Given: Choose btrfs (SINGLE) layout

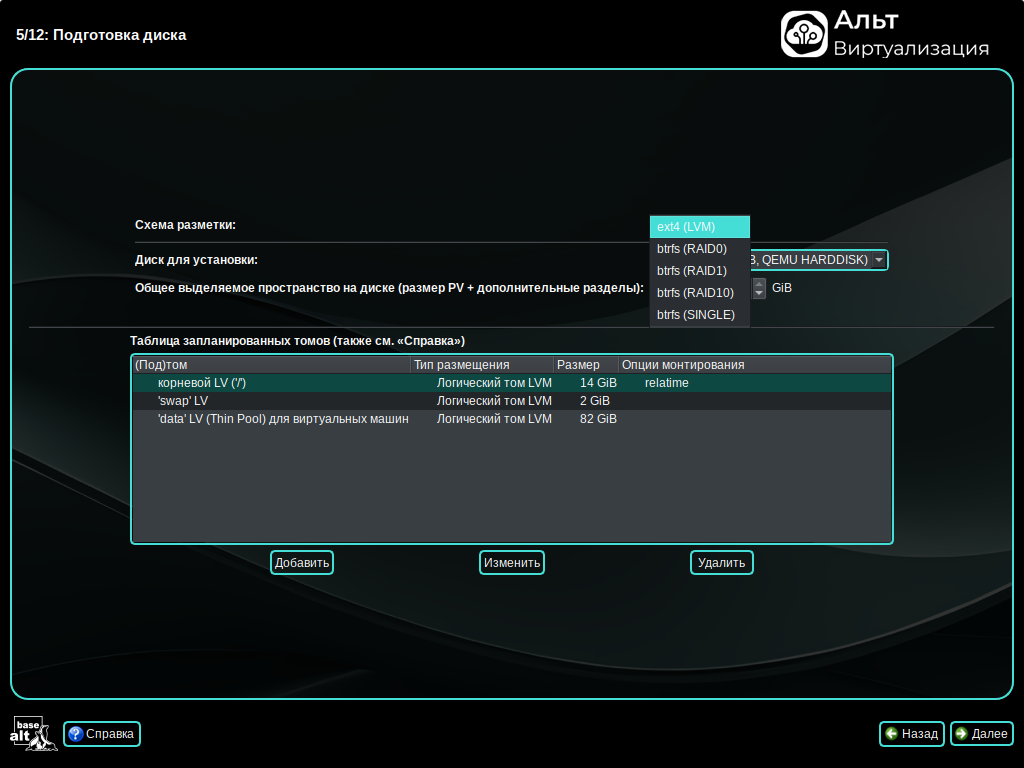Looking at the screenshot, I should pos(699,315).
